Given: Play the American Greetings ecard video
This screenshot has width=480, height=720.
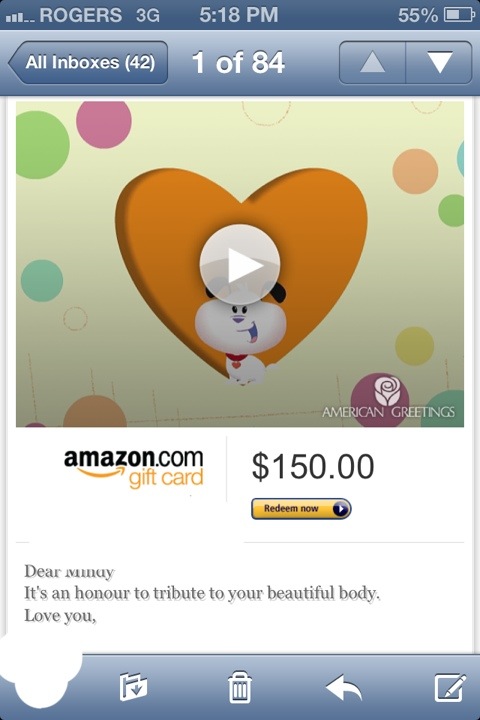Looking at the screenshot, I should [x=240, y=264].
